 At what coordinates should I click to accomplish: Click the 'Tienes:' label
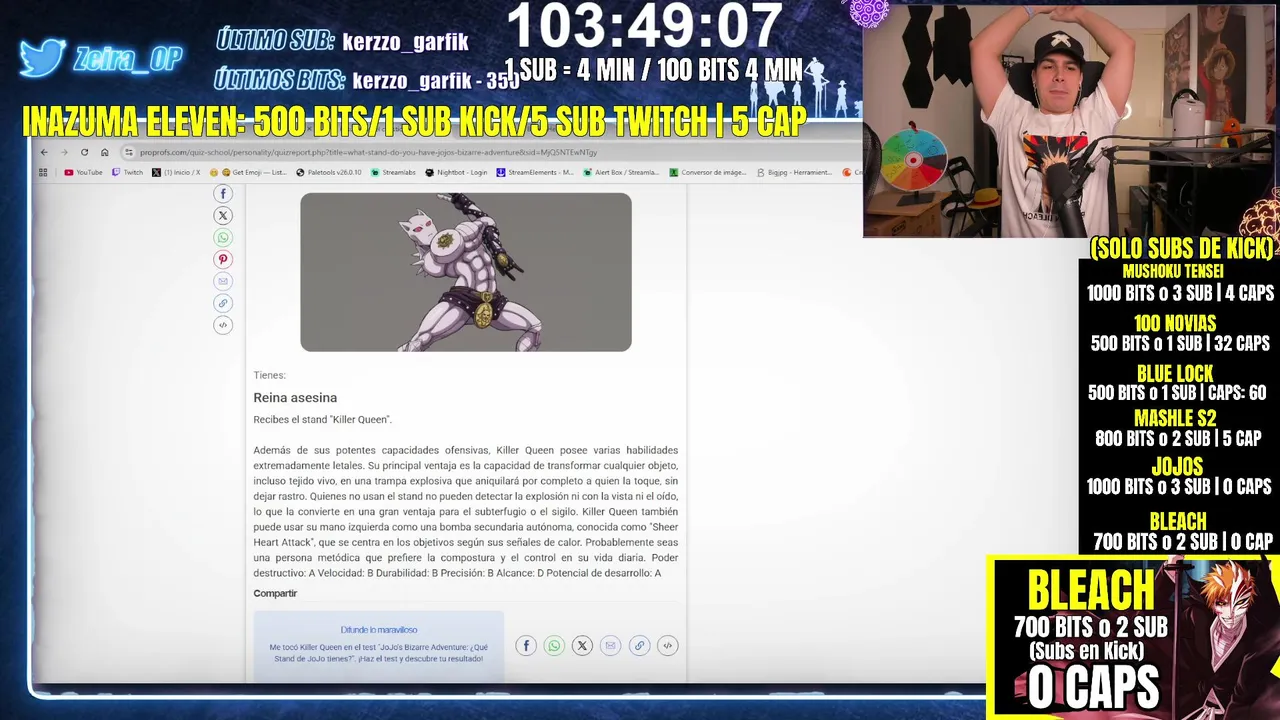269,375
